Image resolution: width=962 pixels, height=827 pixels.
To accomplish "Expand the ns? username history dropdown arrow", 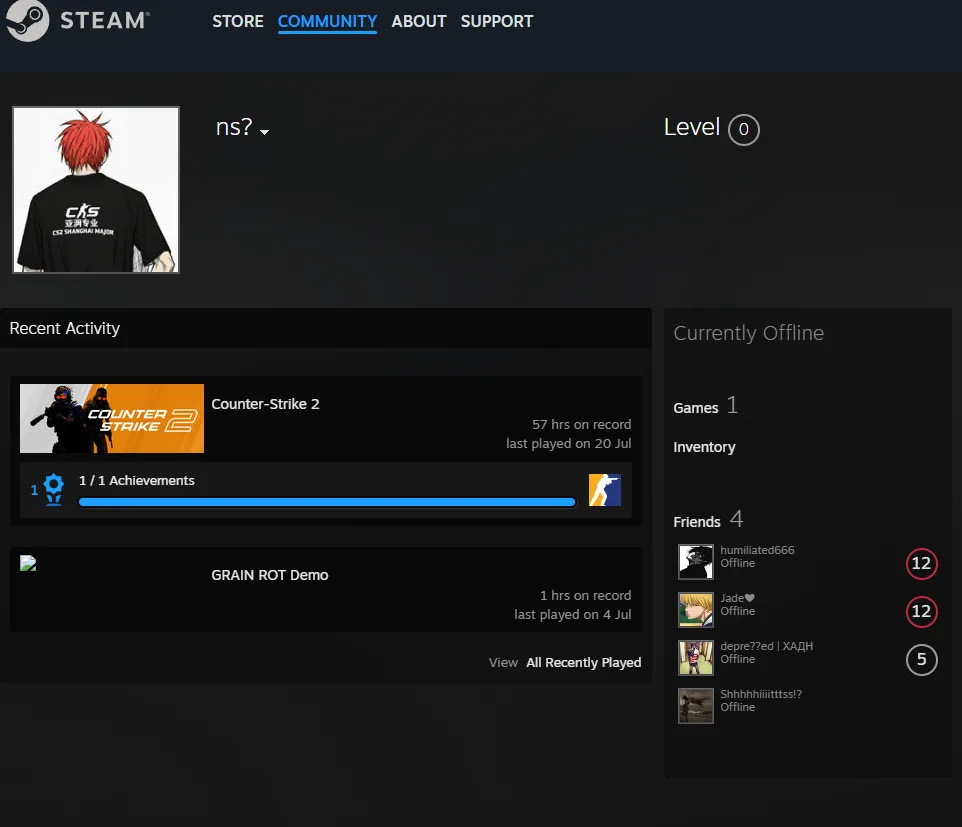I will coord(264,132).
